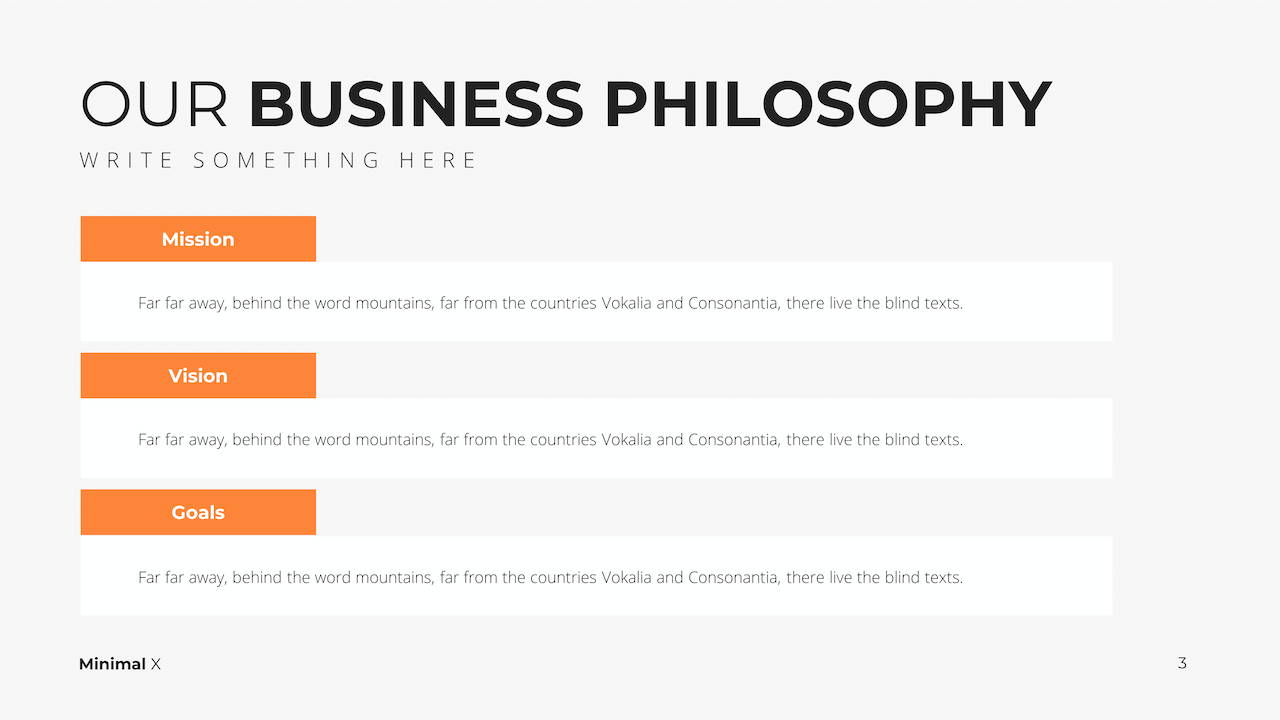The width and height of the screenshot is (1280, 720).
Task: Click the word 'PHILOSOPHY' in the heading
Action: [828, 104]
